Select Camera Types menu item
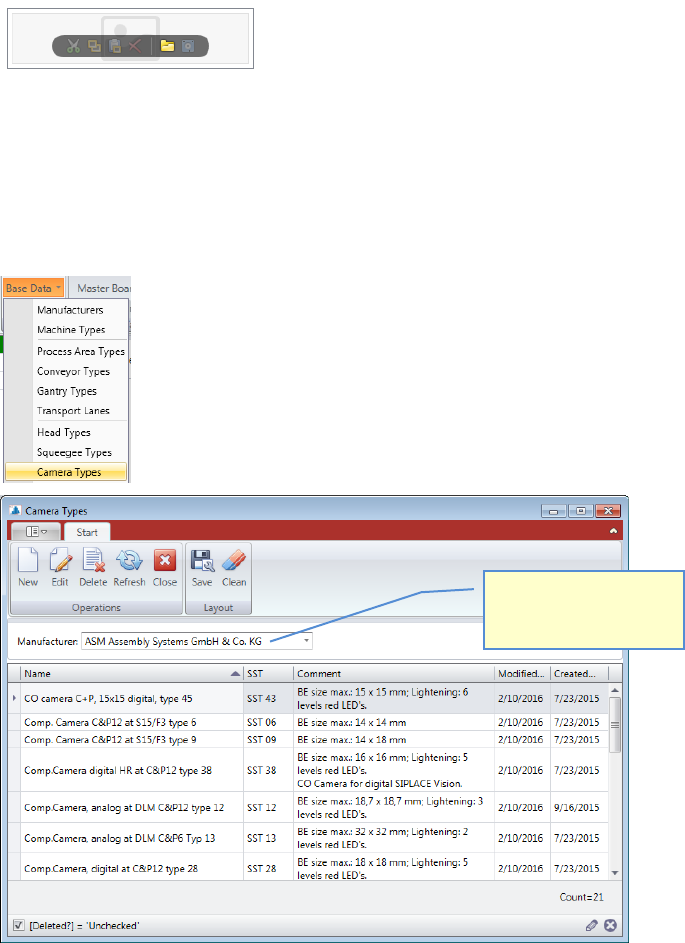Viewport: 685px width, 943px height. coord(66,472)
